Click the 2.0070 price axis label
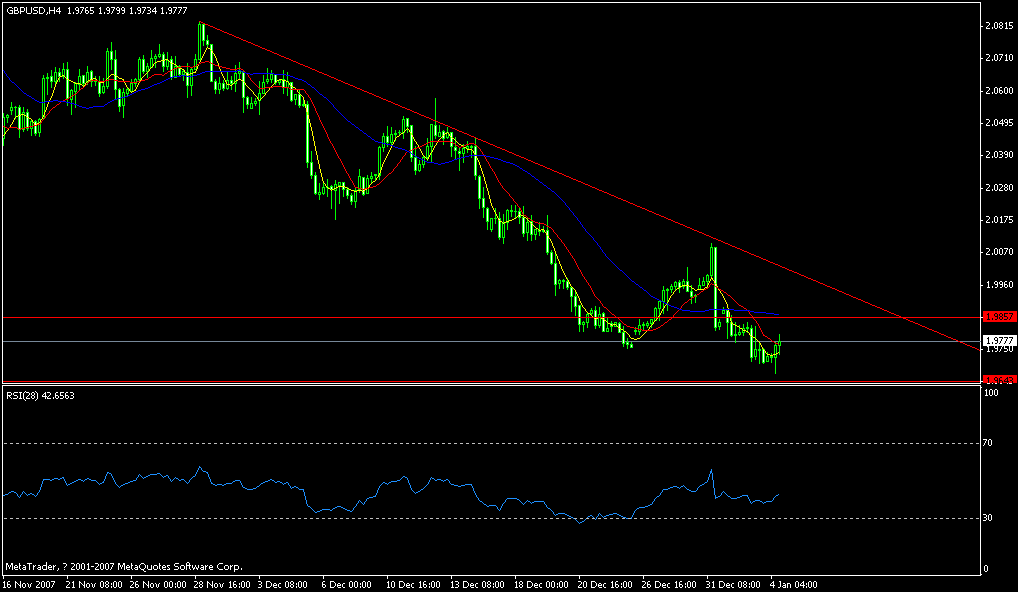This screenshot has height=592, width=1018. 999,252
